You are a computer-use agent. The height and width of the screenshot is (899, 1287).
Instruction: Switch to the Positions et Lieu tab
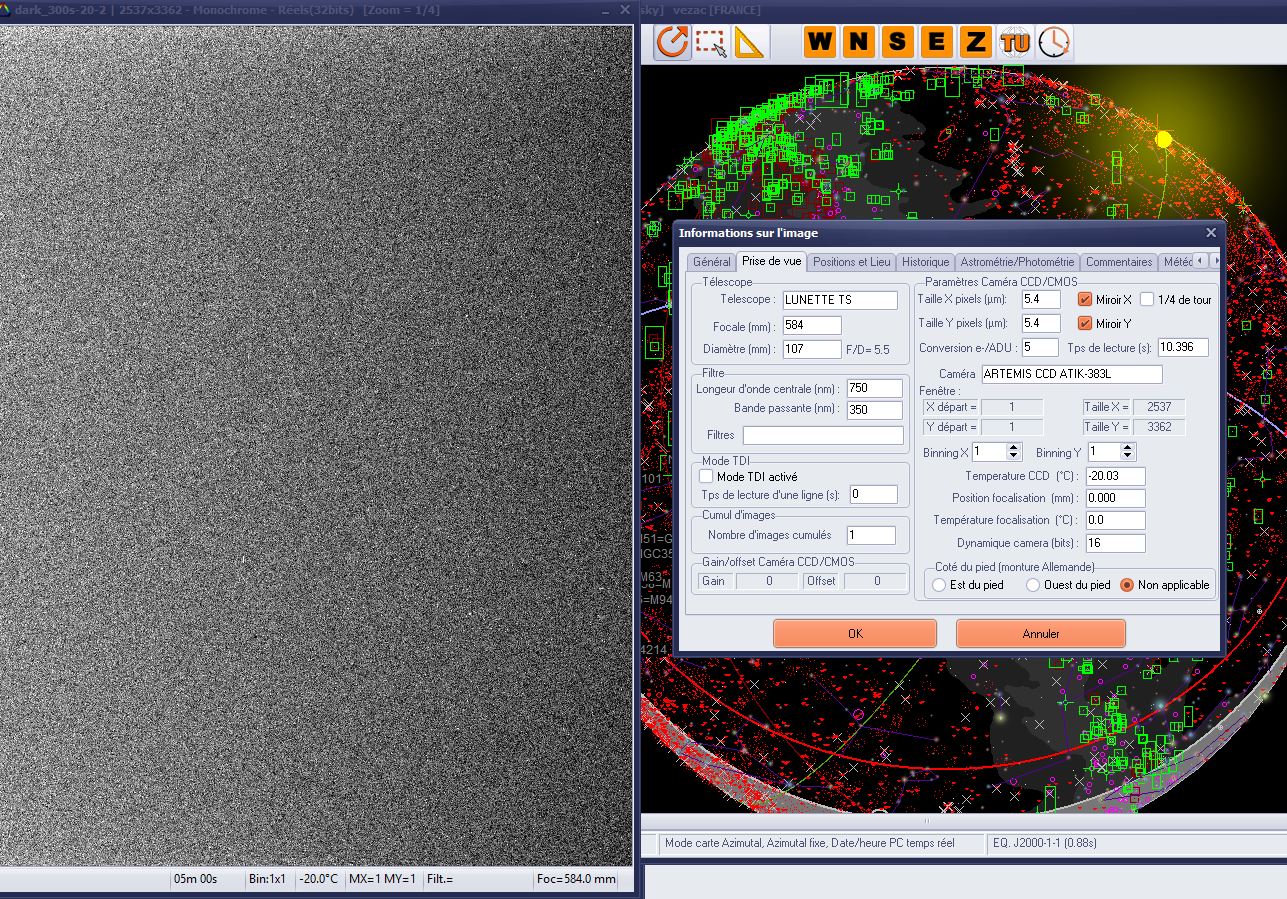(851, 262)
